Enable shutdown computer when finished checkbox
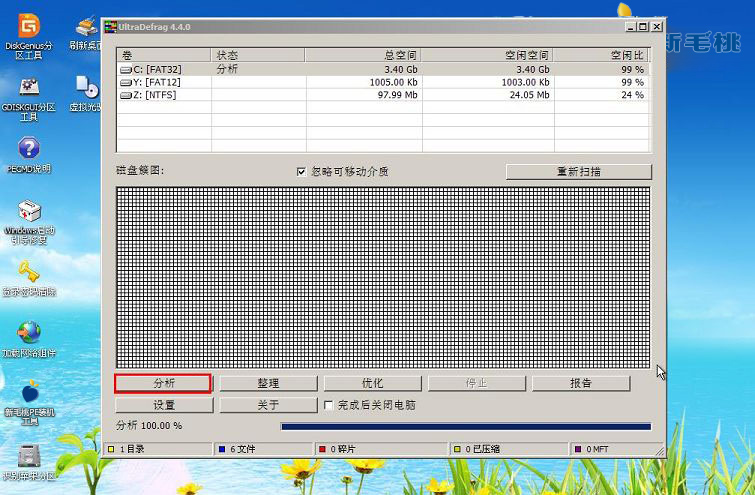Screen dimensions: 755x495 point(328,405)
